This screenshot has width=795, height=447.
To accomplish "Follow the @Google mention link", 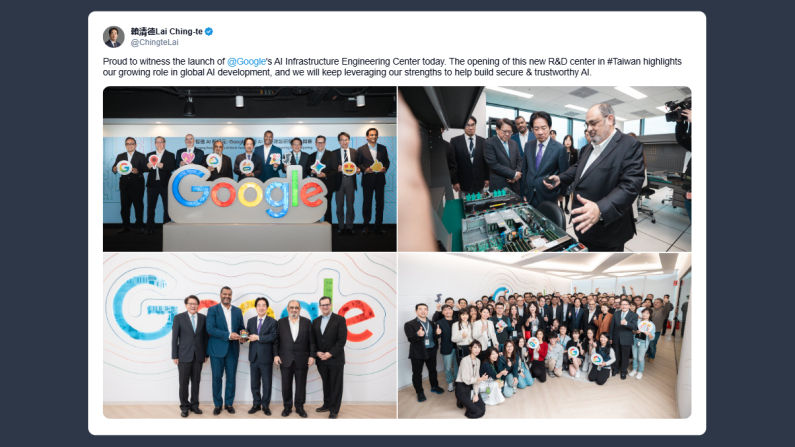I will 246,61.
